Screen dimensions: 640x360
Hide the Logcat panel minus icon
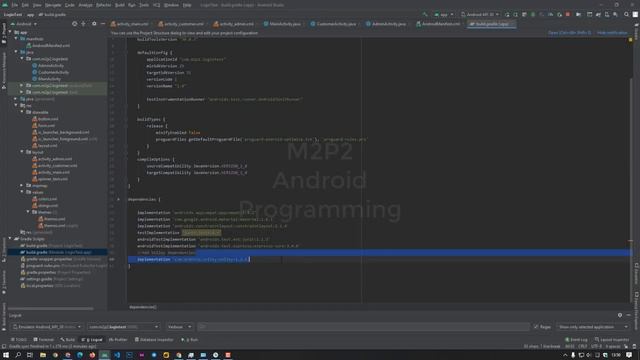click(x=629, y=315)
